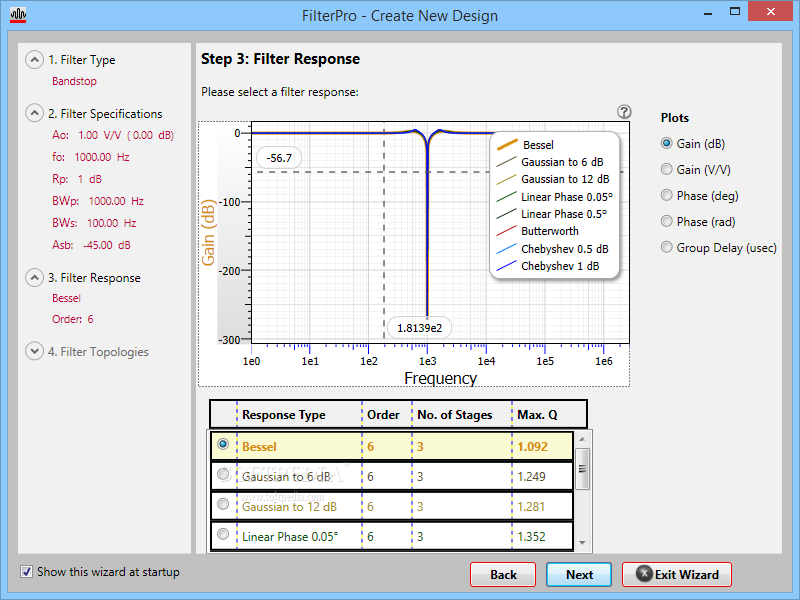The width and height of the screenshot is (800, 600).
Task: Click the Order column header
Action: point(387,415)
